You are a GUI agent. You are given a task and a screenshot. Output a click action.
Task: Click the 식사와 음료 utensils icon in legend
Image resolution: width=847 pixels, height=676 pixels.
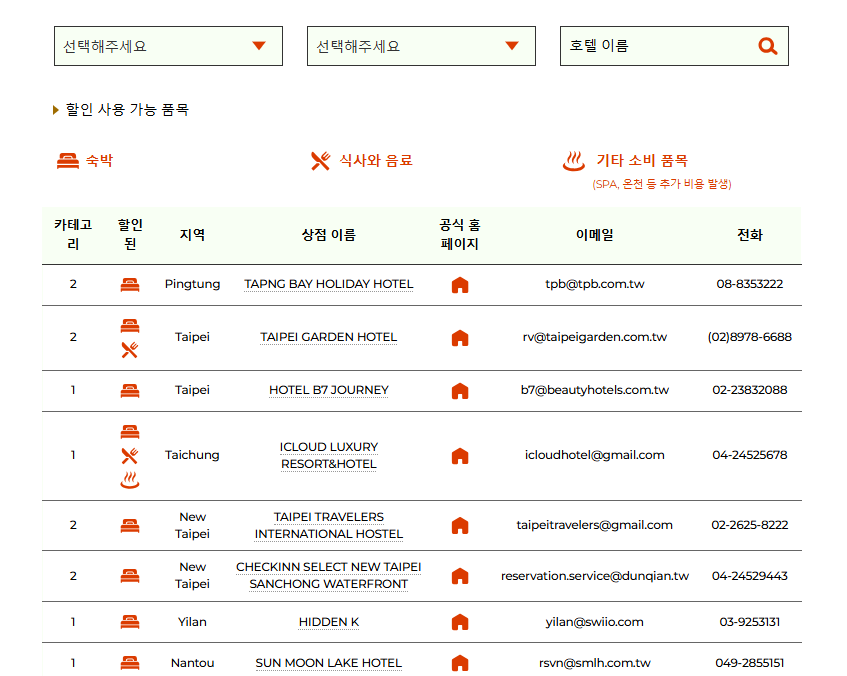(319, 157)
